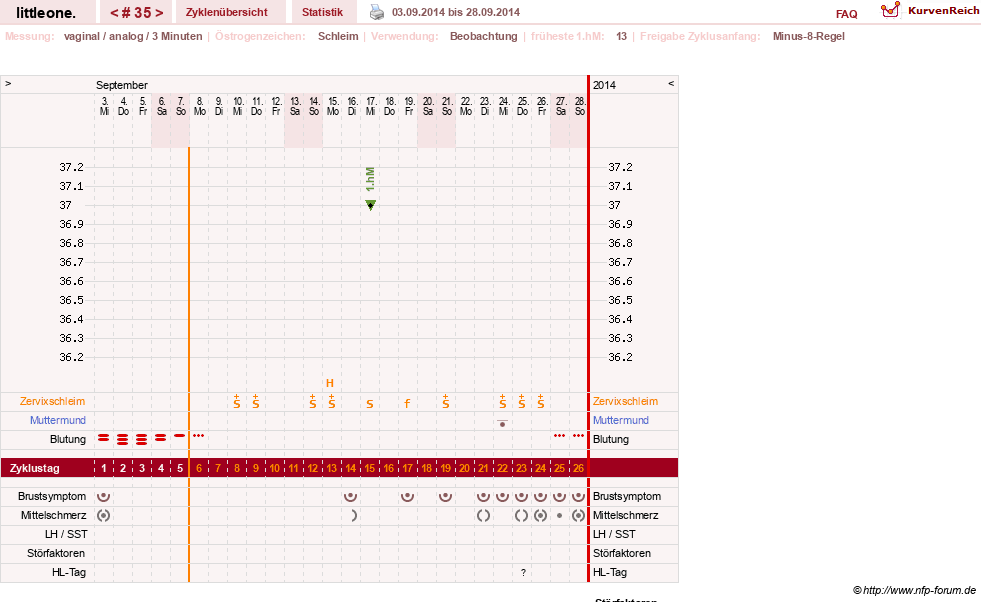Screen dimensions: 981x602
Task: Click the 'f' mucus symbol on cycle day 17
Action: [x=407, y=404]
